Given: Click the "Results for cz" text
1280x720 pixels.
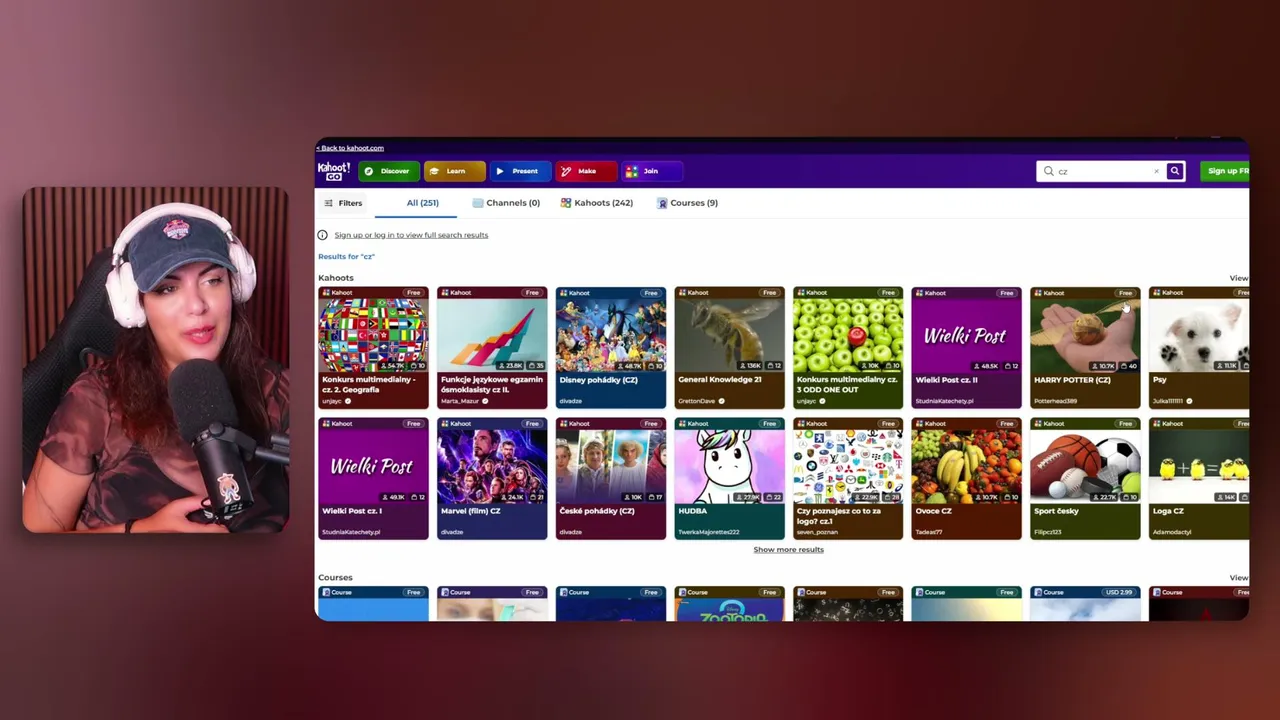Looking at the screenshot, I should coord(346,257).
